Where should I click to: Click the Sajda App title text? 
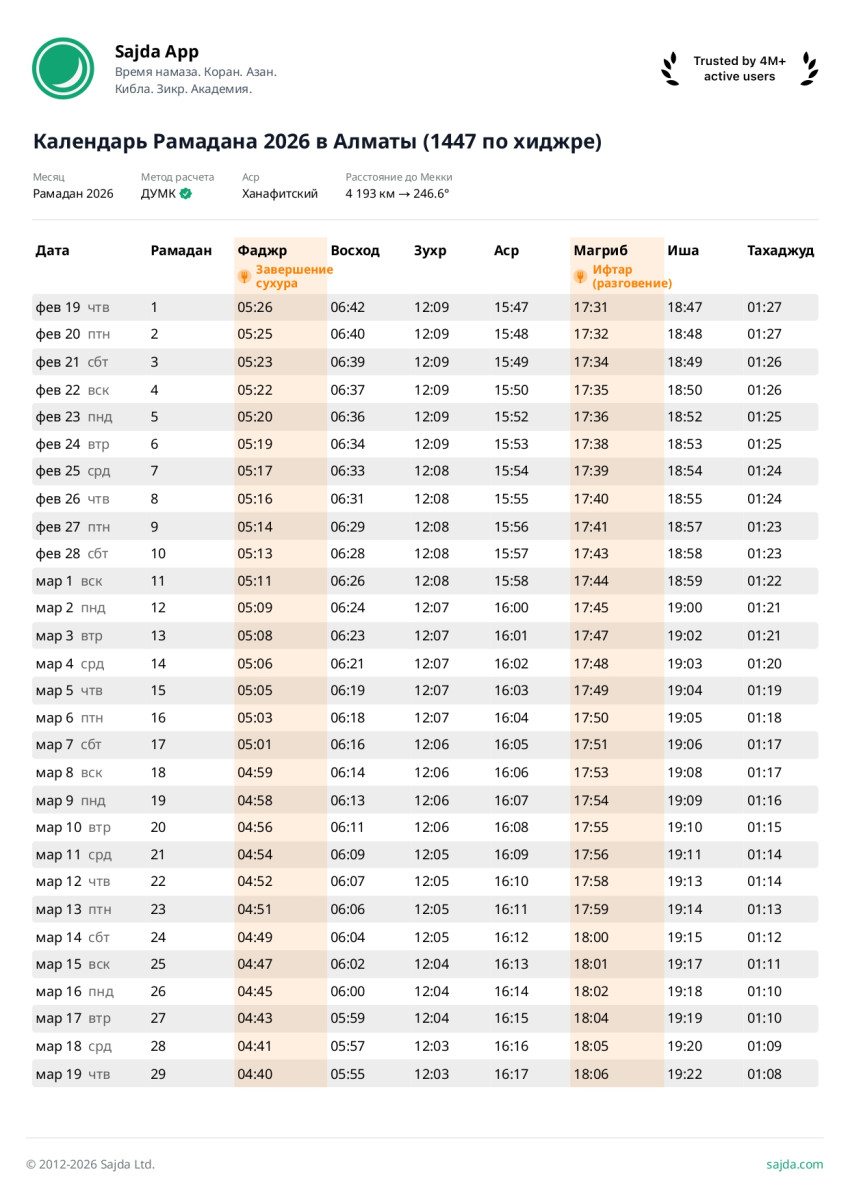[157, 51]
